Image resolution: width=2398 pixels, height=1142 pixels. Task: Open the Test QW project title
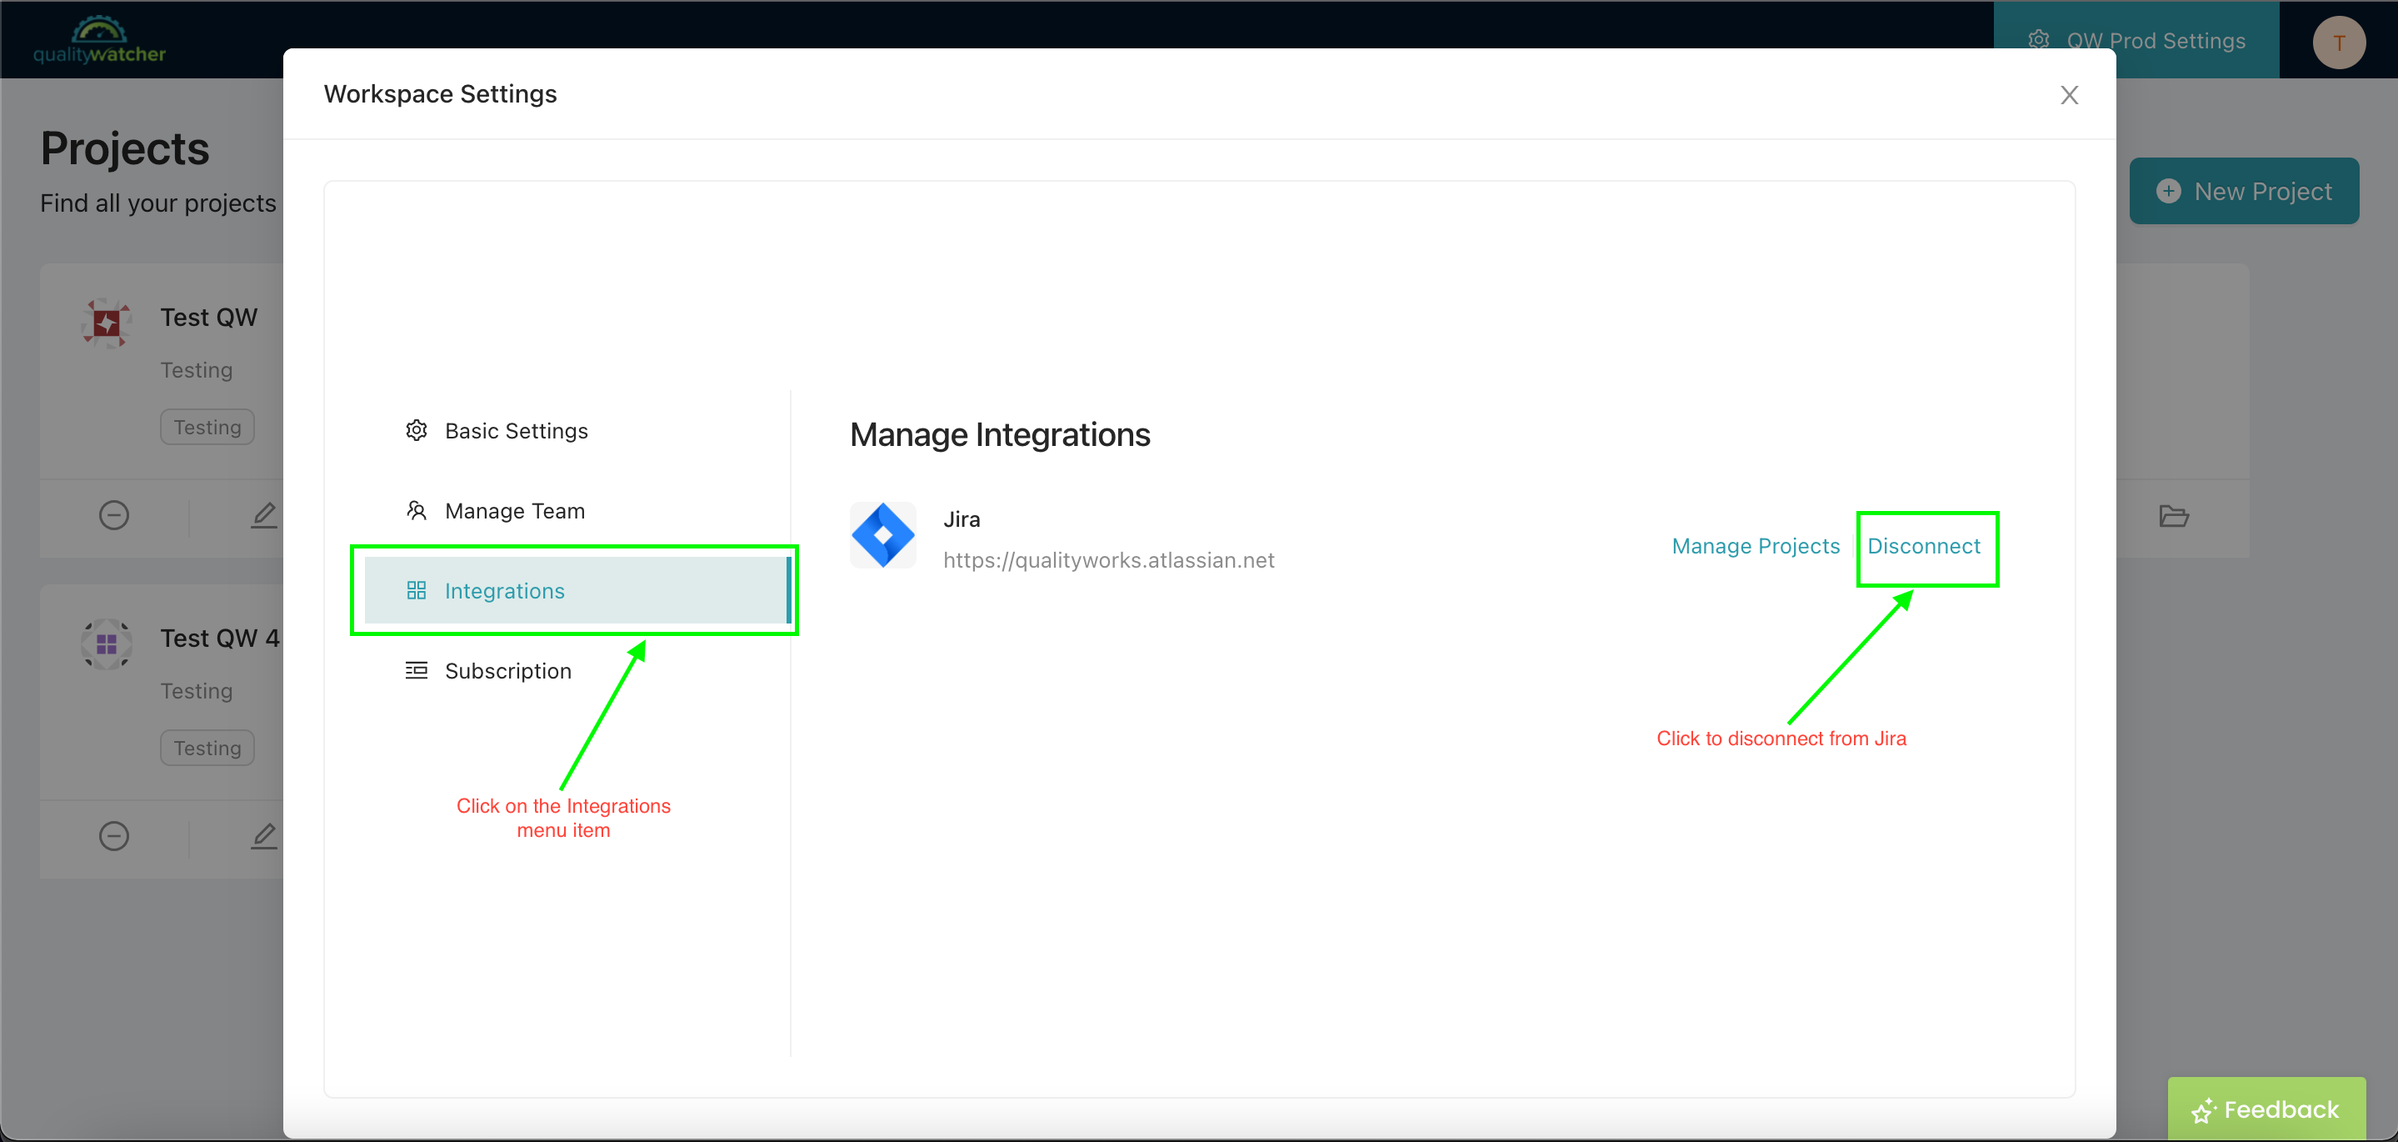tap(209, 317)
